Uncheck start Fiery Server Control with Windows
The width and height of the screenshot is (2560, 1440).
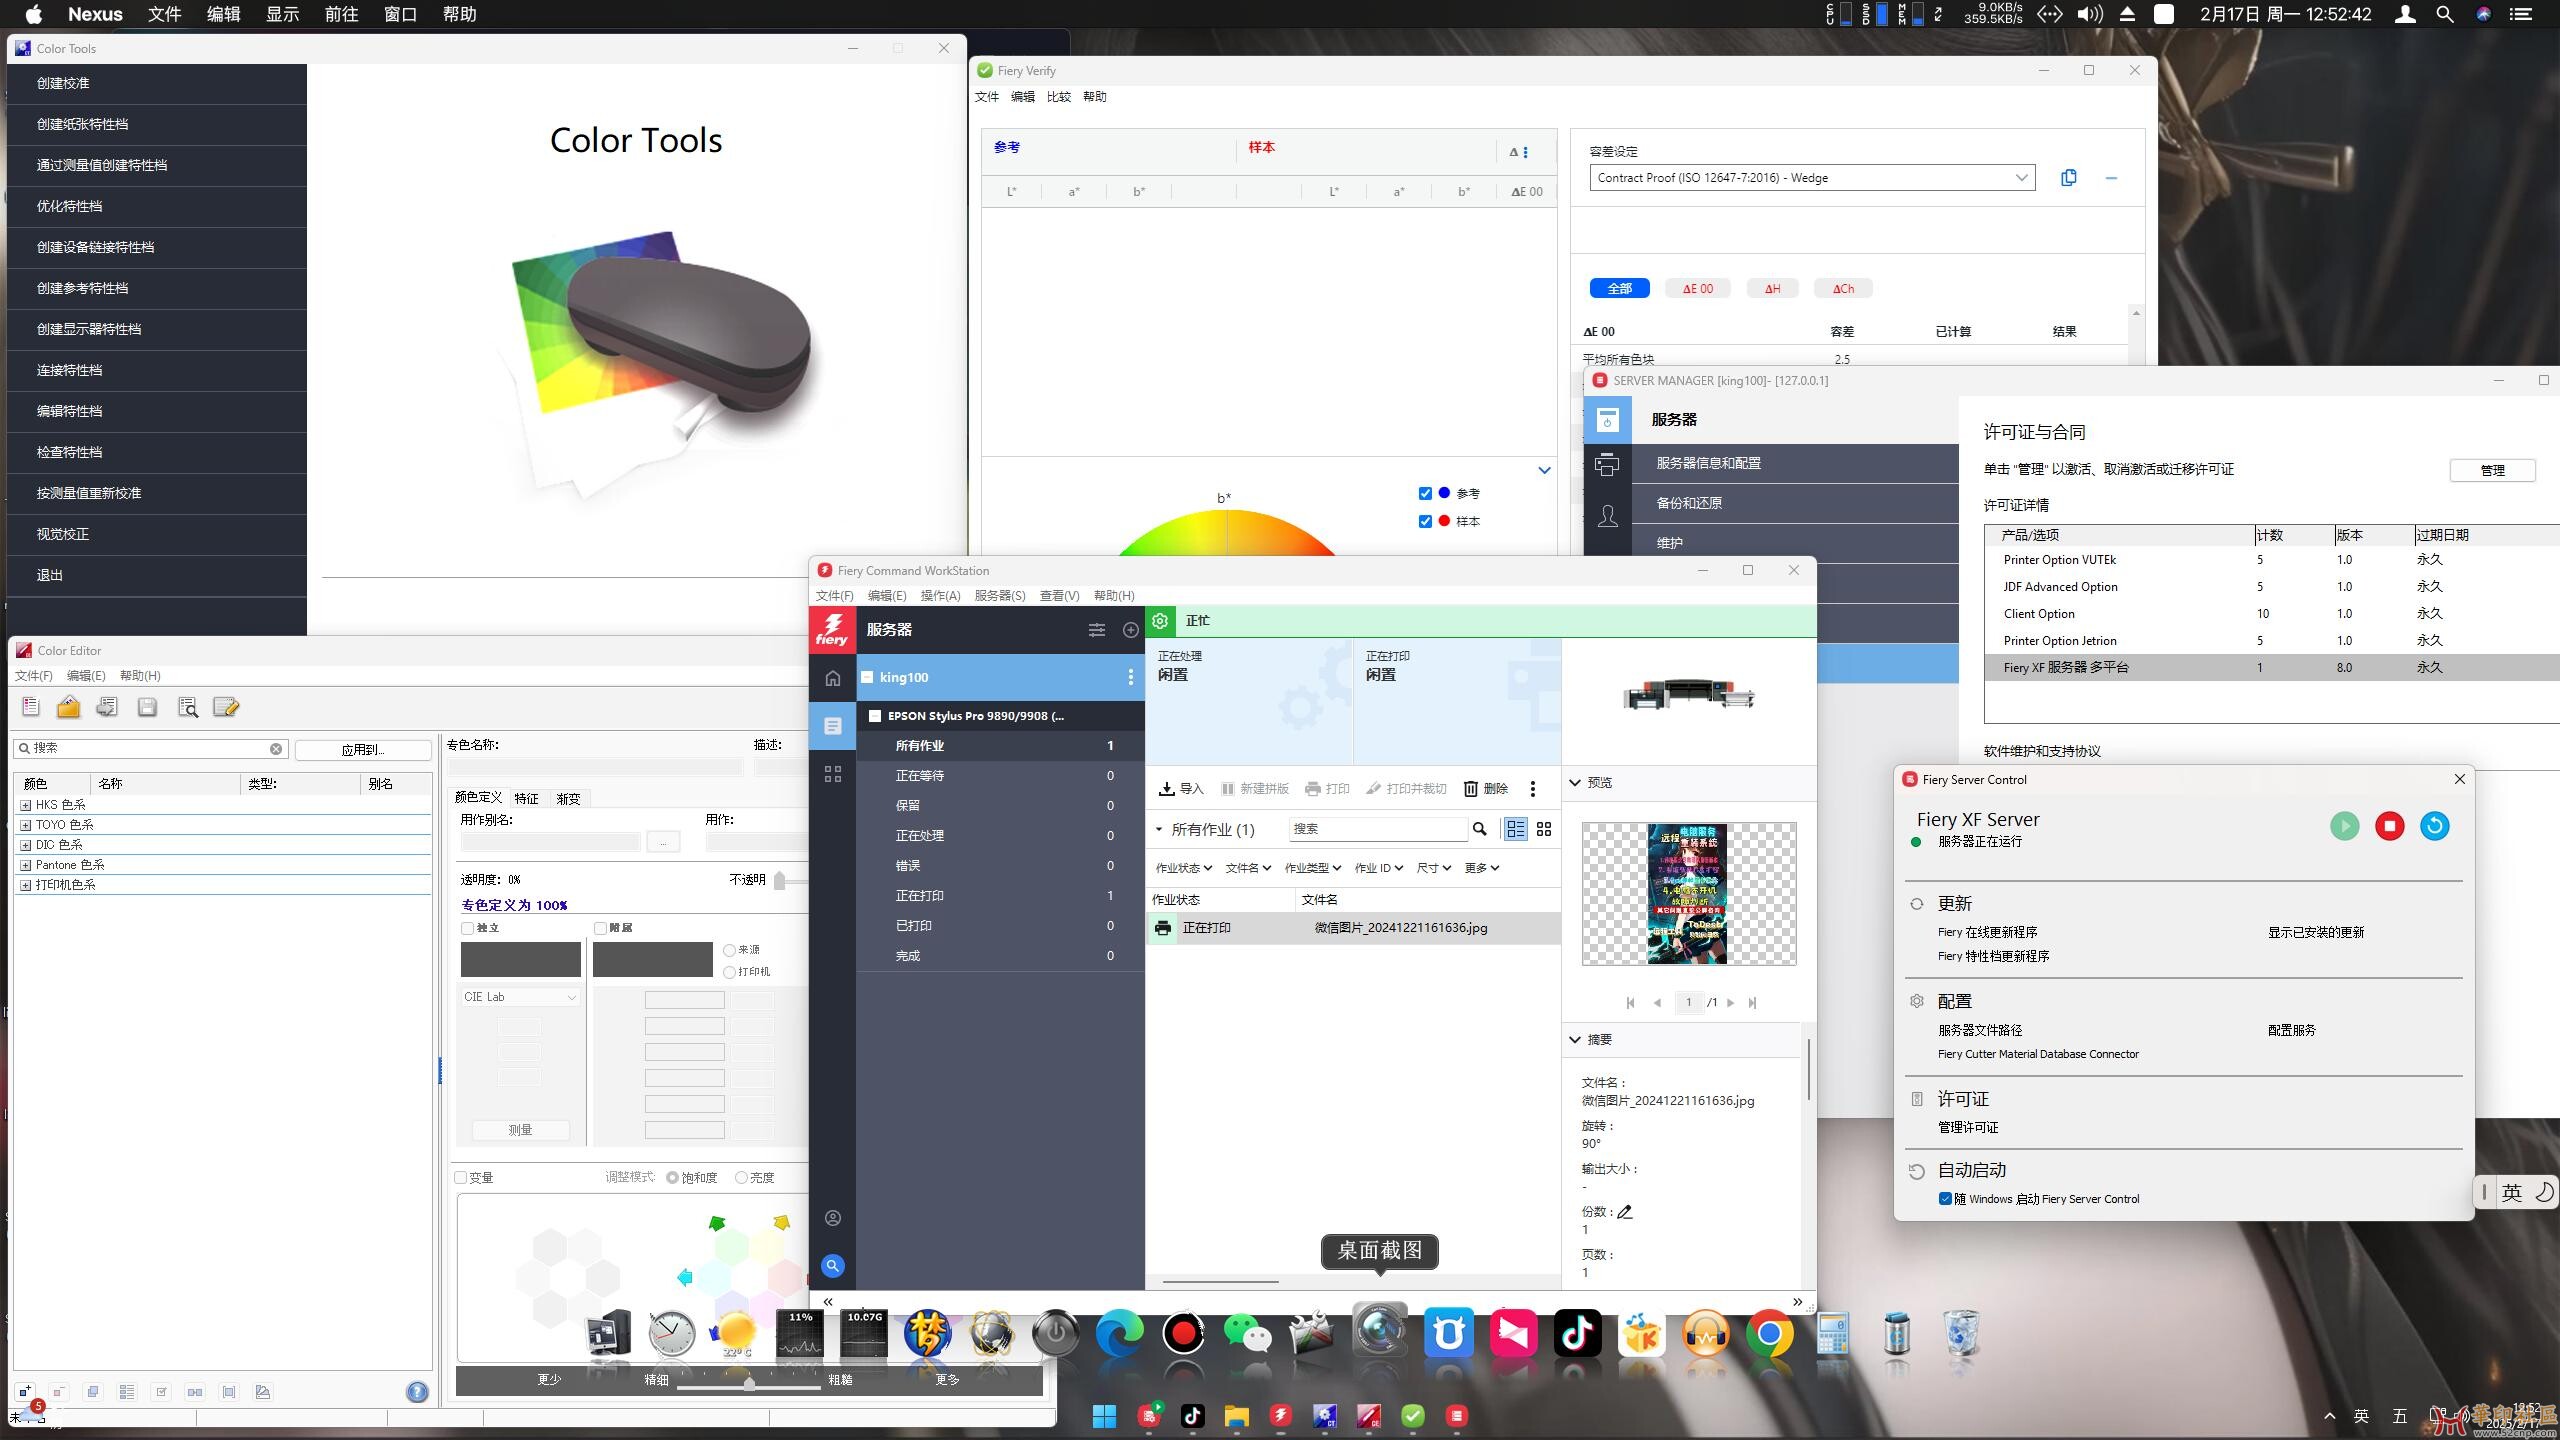(1945, 1199)
